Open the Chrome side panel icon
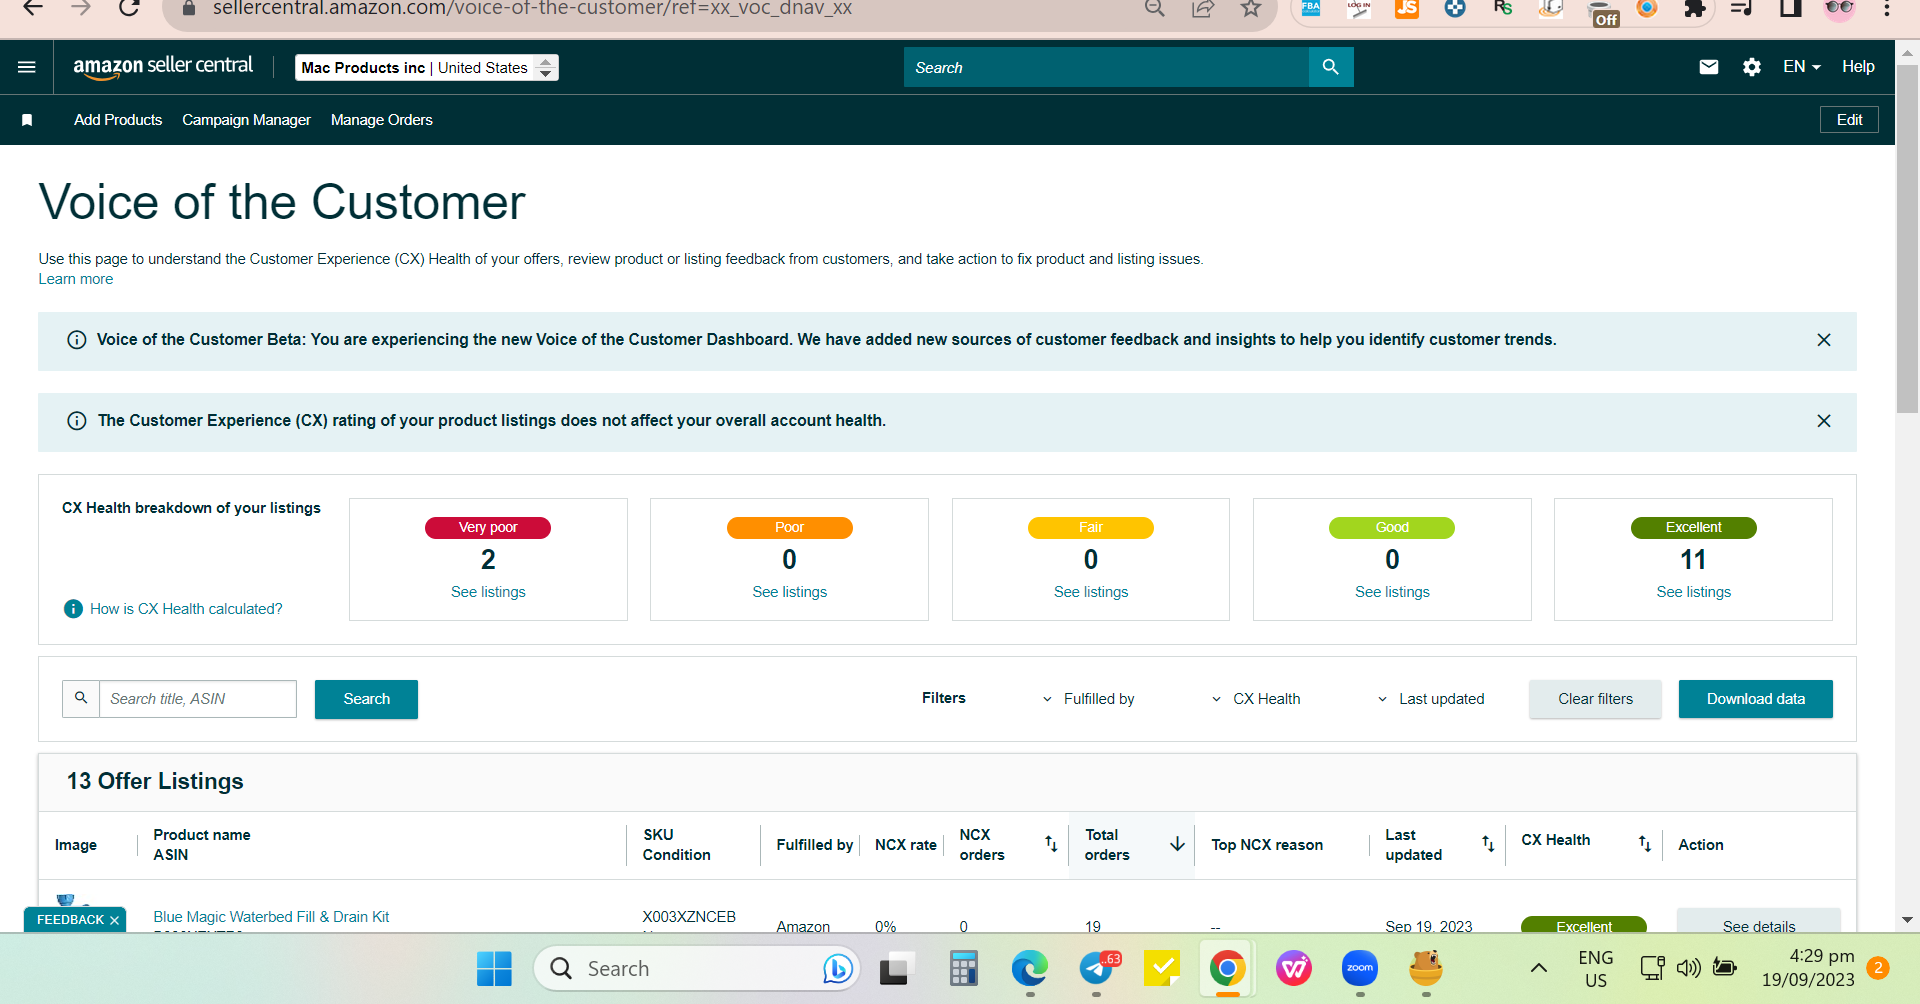Viewport: 1920px width, 1004px height. tap(1791, 9)
